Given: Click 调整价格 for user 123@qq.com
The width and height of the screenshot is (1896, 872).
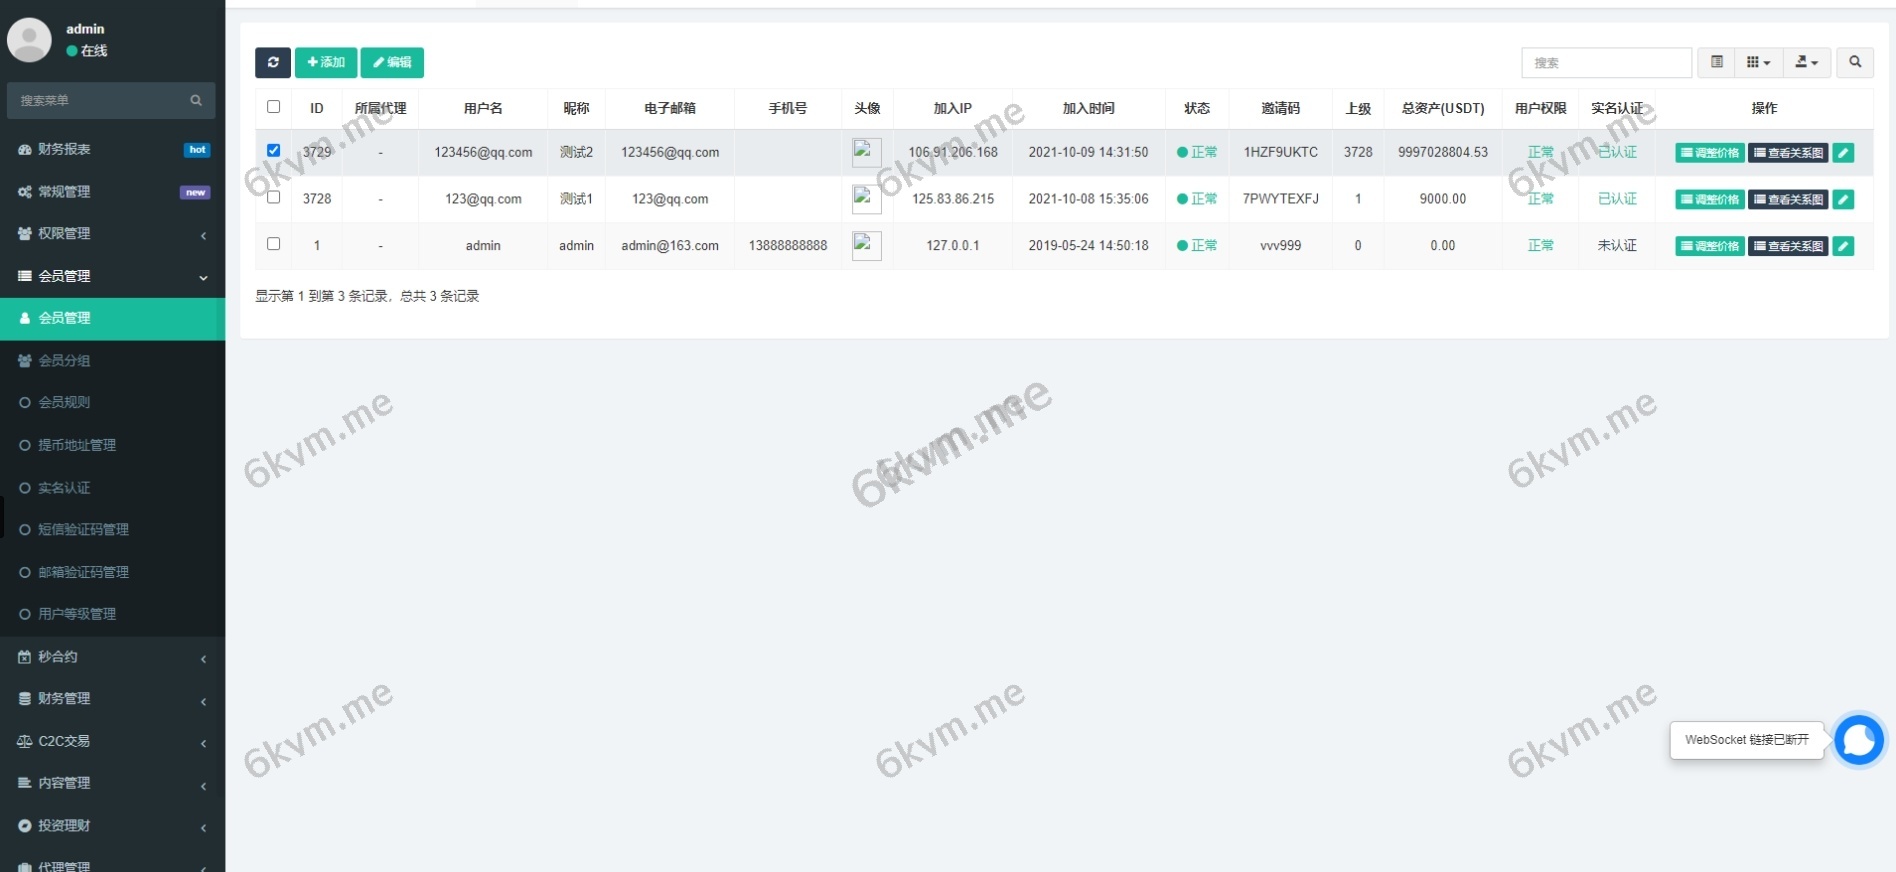Looking at the screenshot, I should 1710,199.
